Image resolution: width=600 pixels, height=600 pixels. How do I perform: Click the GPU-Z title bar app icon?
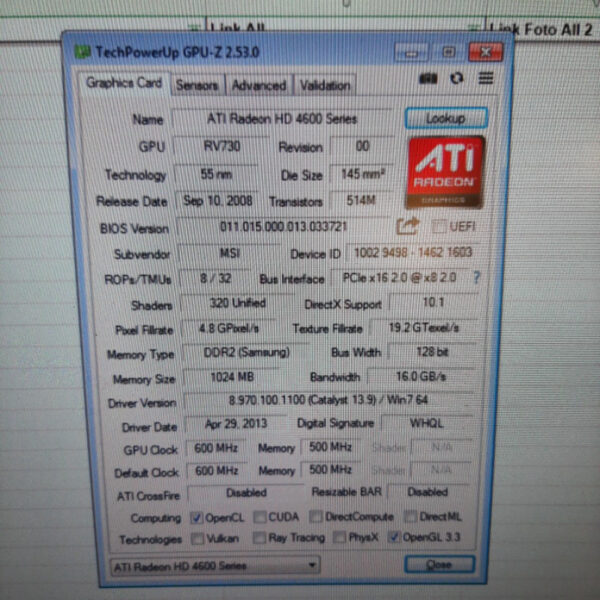pos(82,51)
